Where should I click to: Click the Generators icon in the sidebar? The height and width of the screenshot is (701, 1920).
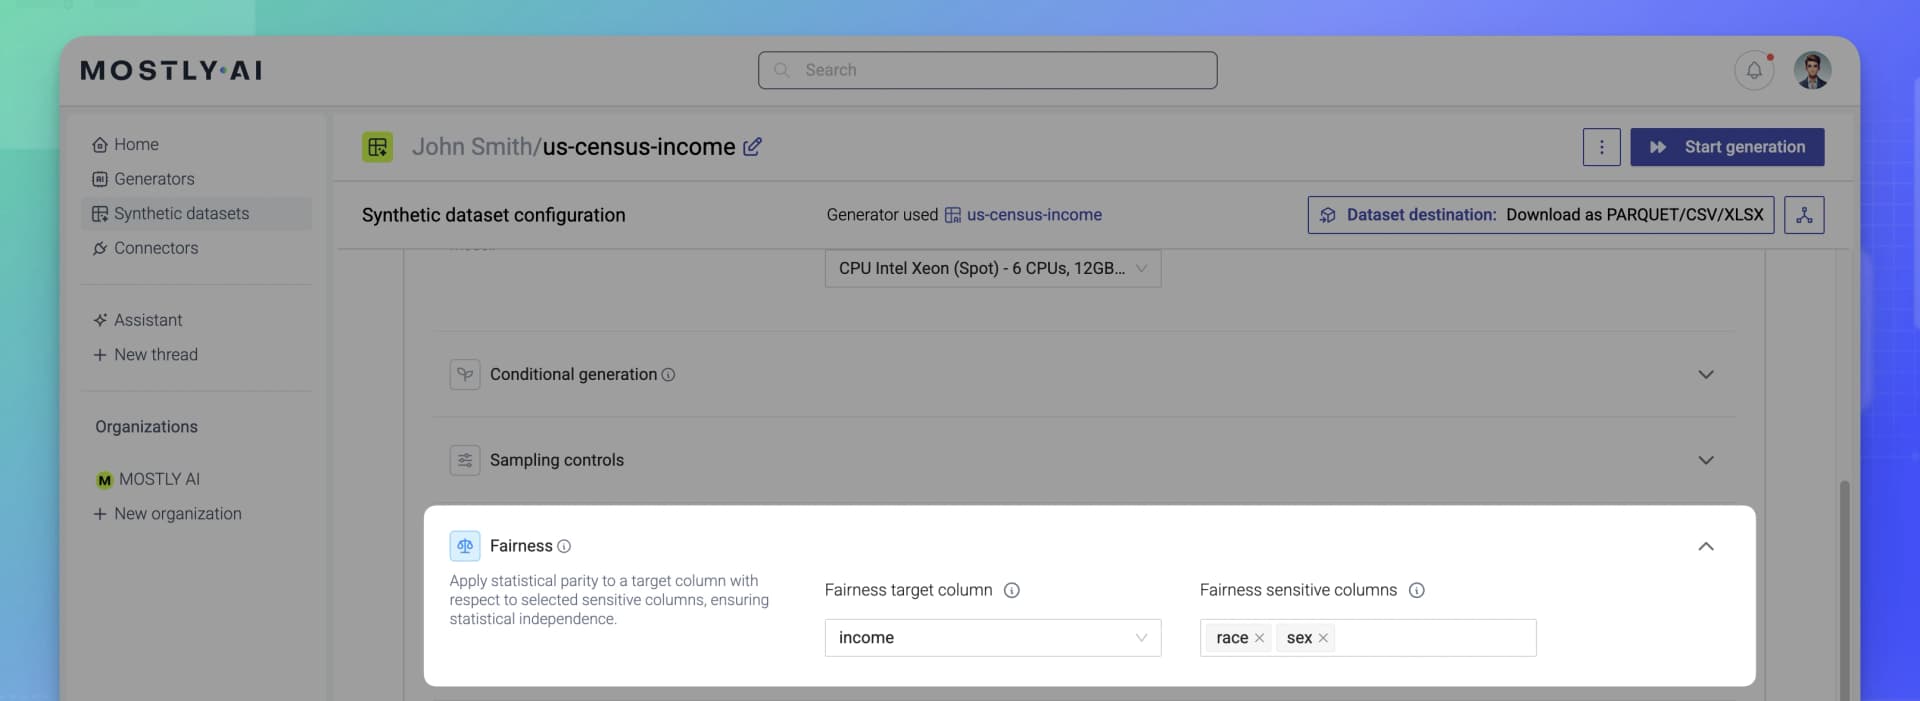100,179
